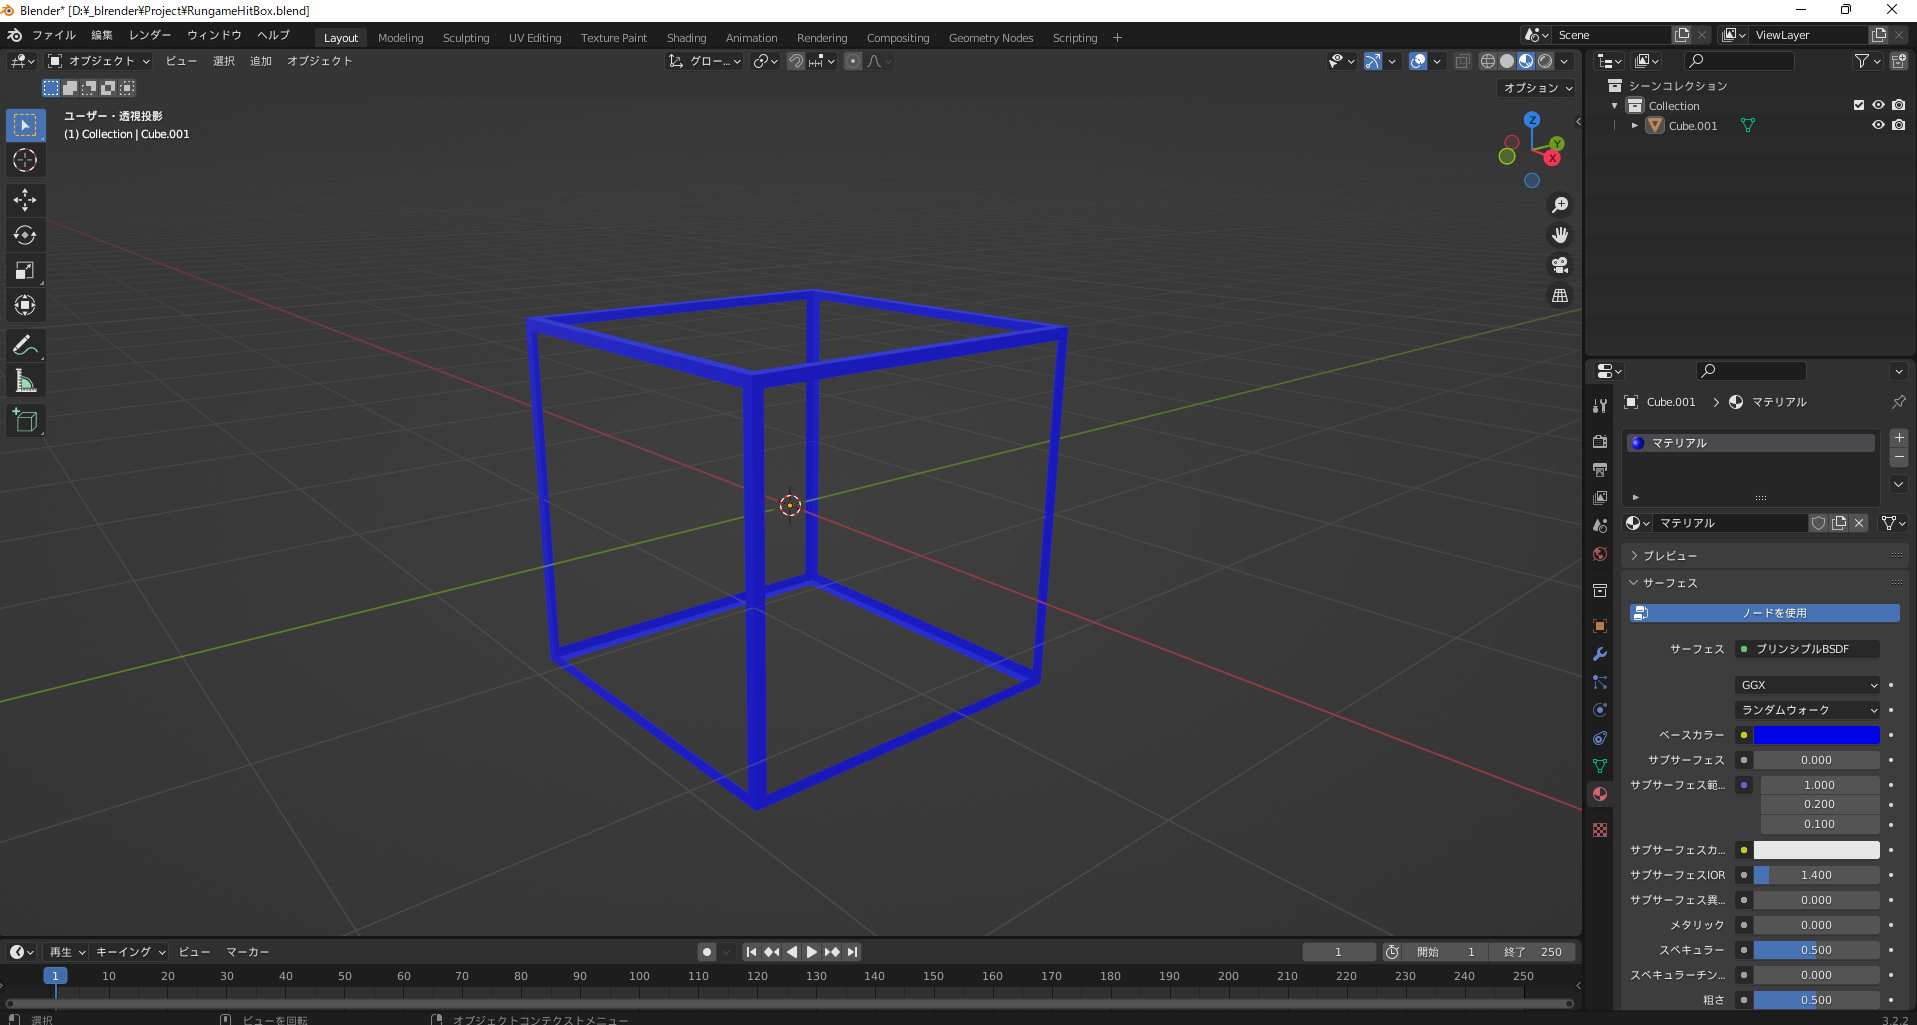The width and height of the screenshot is (1917, 1025).
Task: Select the Annotate pencil tool
Action: 25,346
